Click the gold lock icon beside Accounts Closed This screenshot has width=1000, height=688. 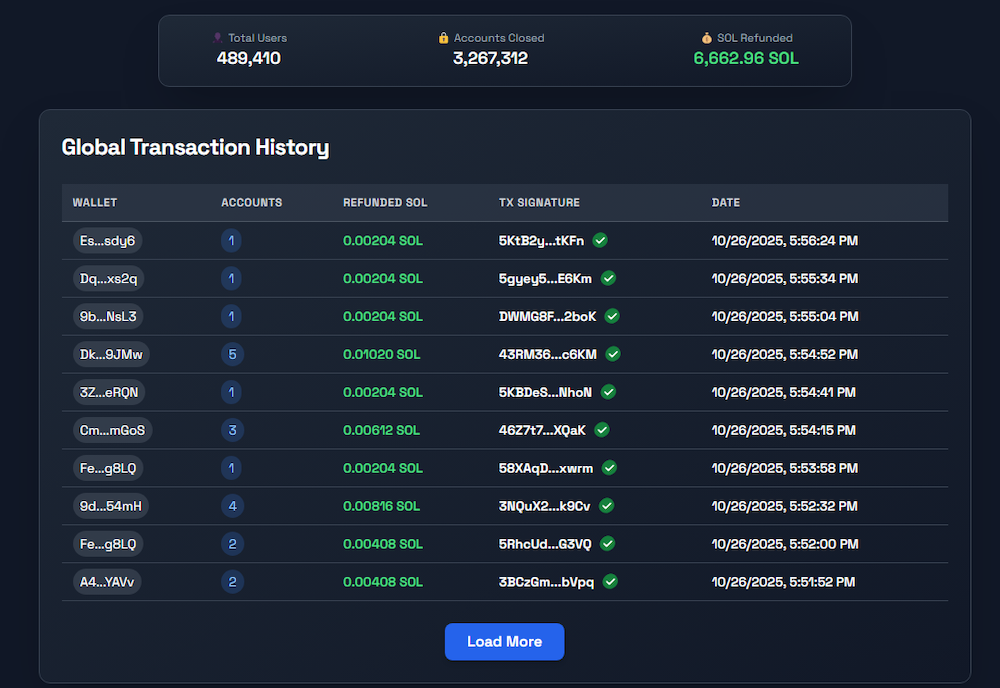(443, 37)
